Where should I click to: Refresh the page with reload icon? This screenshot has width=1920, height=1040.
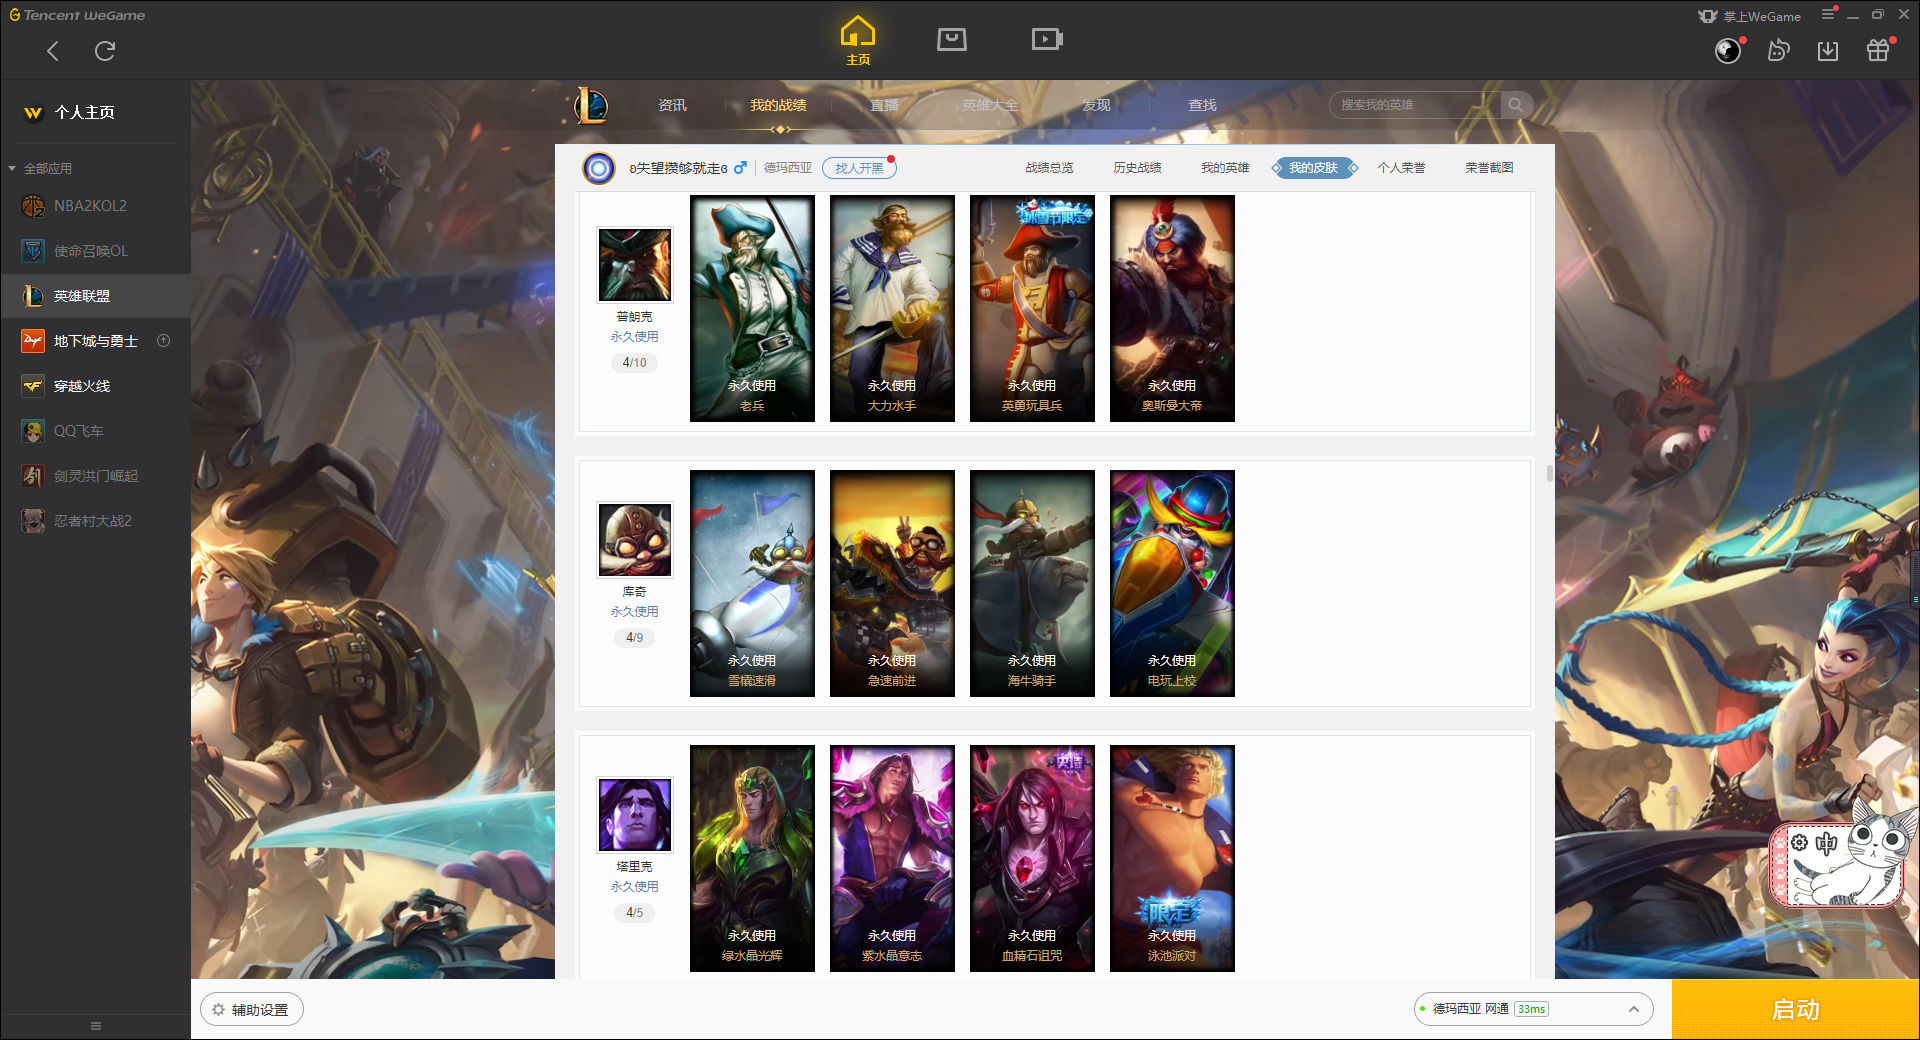click(105, 51)
